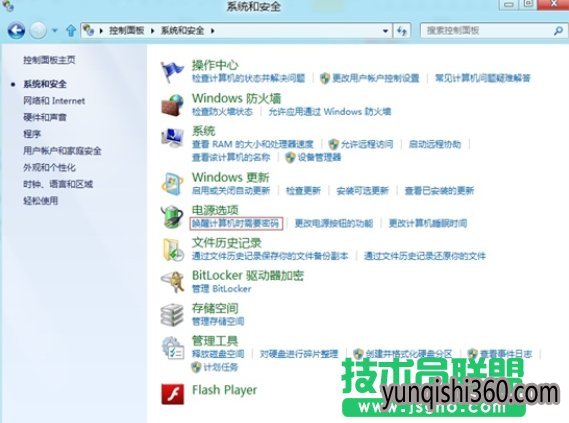This screenshot has height=423, width=569.
Task: Click 唤醒计算机时需要密码 link
Action: click(x=236, y=223)
